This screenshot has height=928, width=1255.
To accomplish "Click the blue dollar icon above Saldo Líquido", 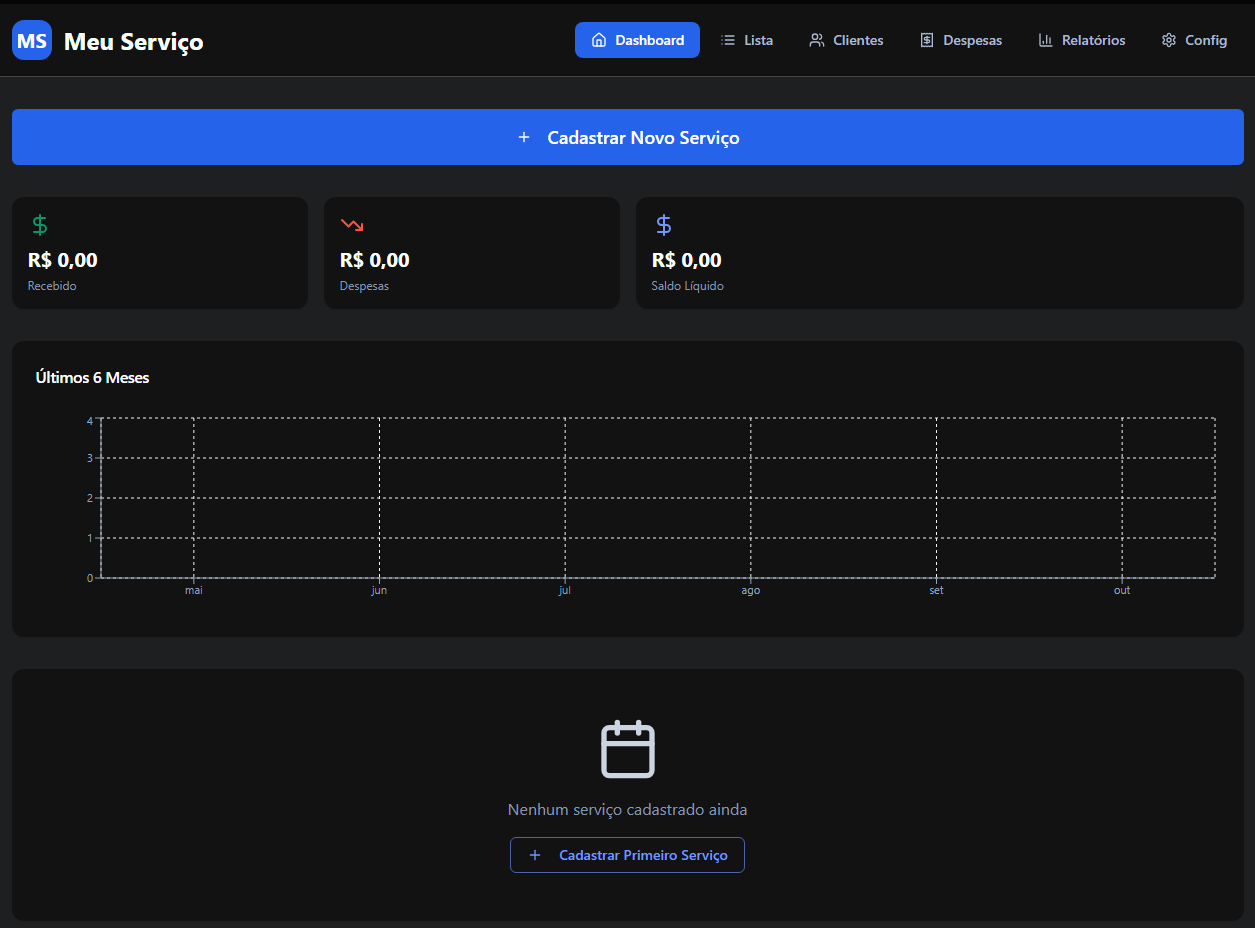I will click(x=664, y=224).
